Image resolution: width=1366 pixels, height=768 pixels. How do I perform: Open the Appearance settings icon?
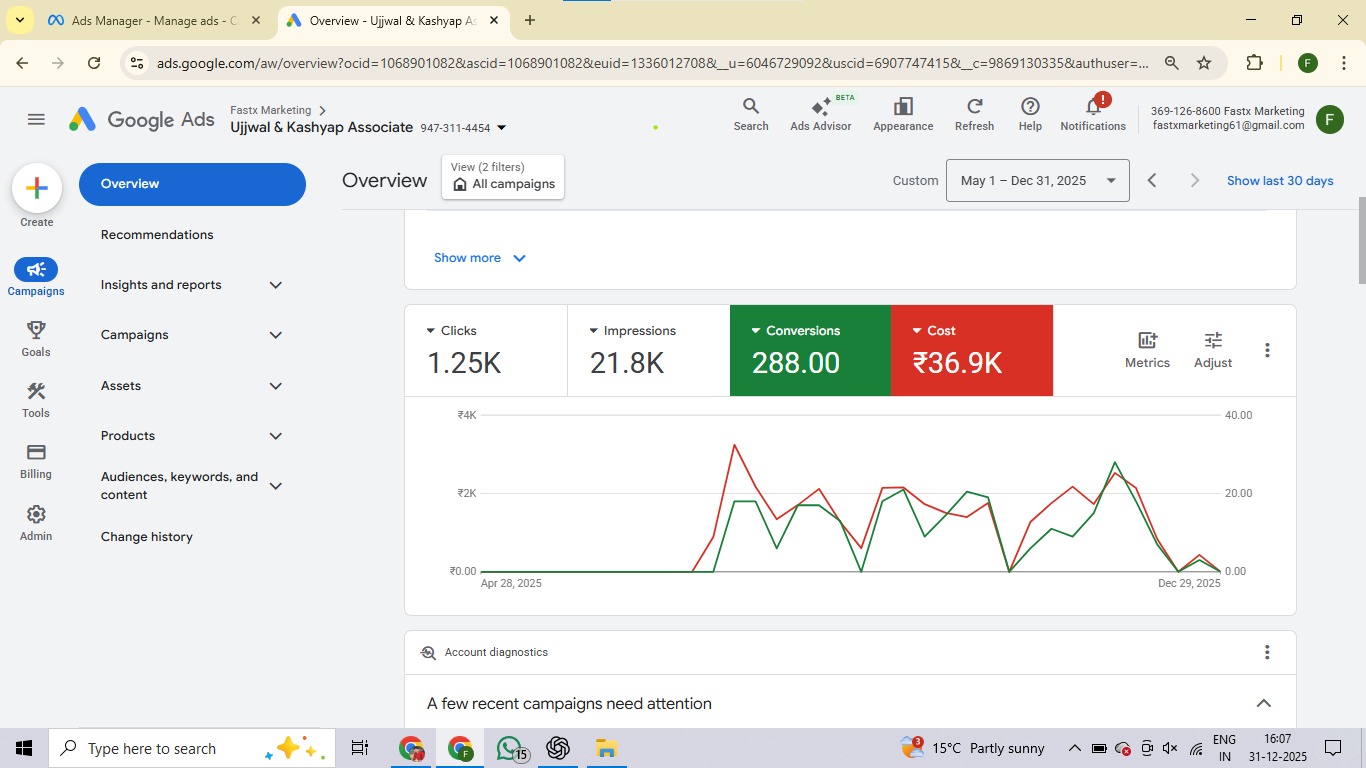point(902,113)
